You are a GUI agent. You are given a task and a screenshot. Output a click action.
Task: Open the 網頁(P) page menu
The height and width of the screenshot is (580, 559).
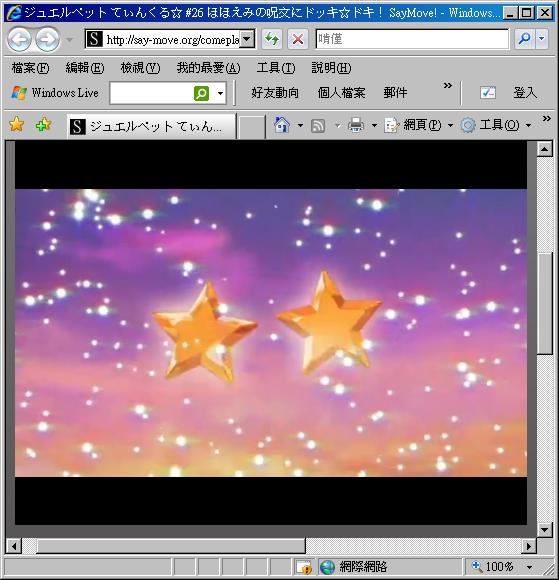418,125
